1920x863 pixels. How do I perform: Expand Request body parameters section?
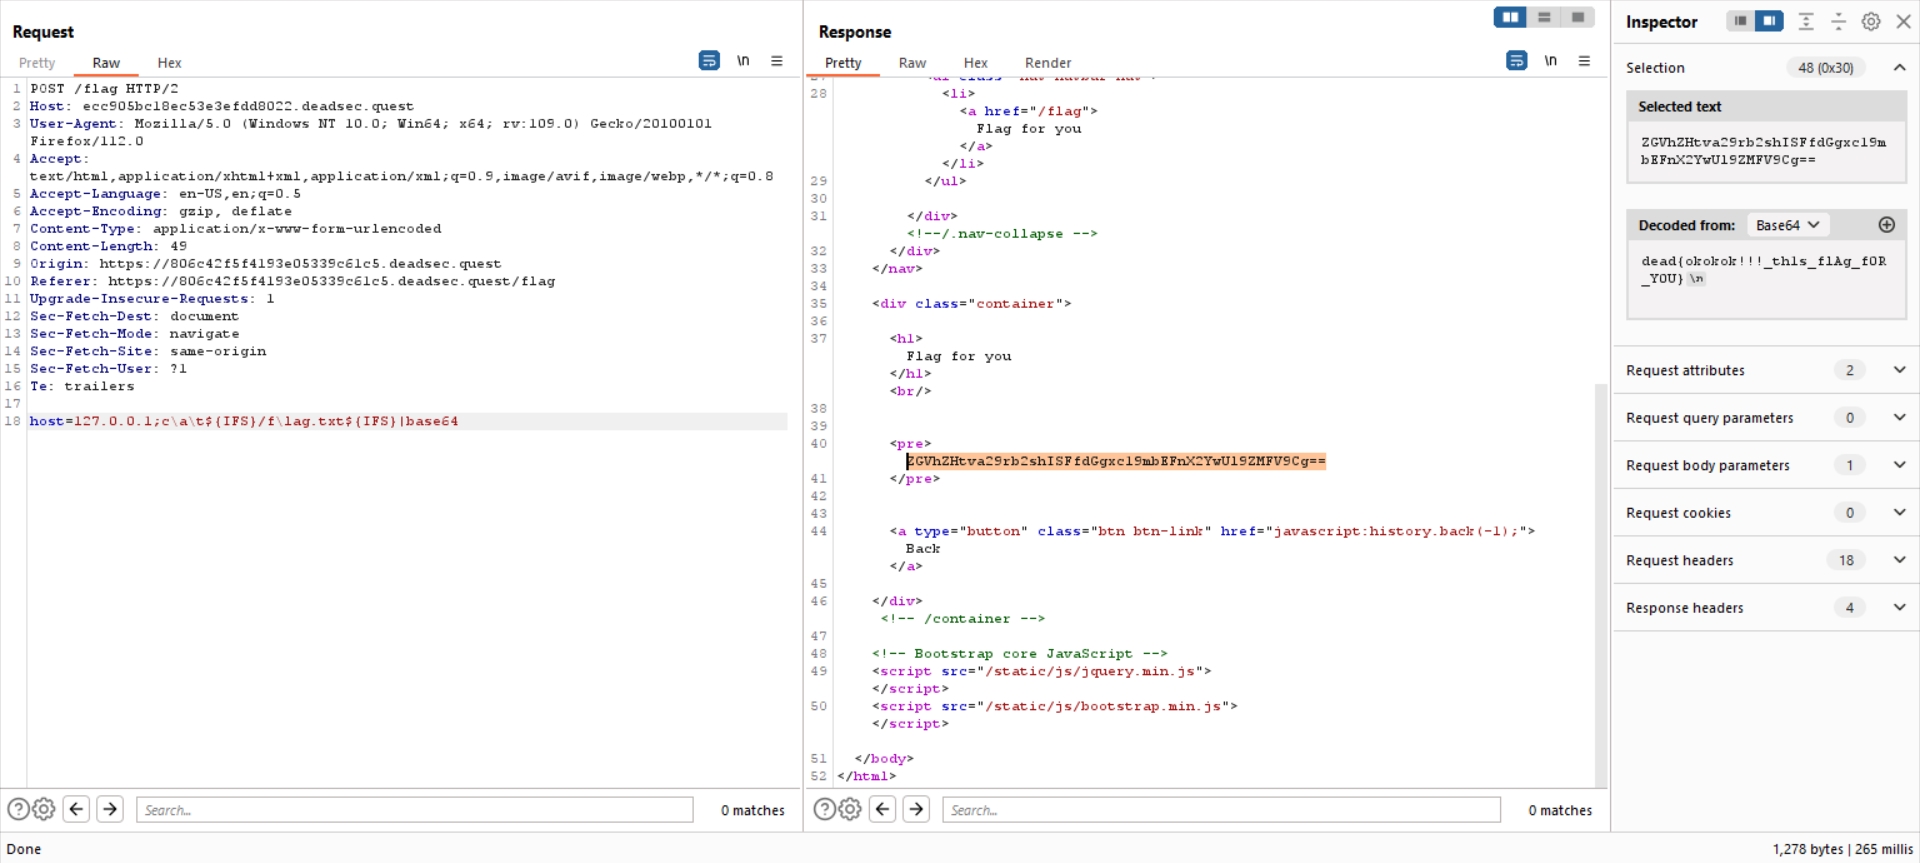[1899, 465]
